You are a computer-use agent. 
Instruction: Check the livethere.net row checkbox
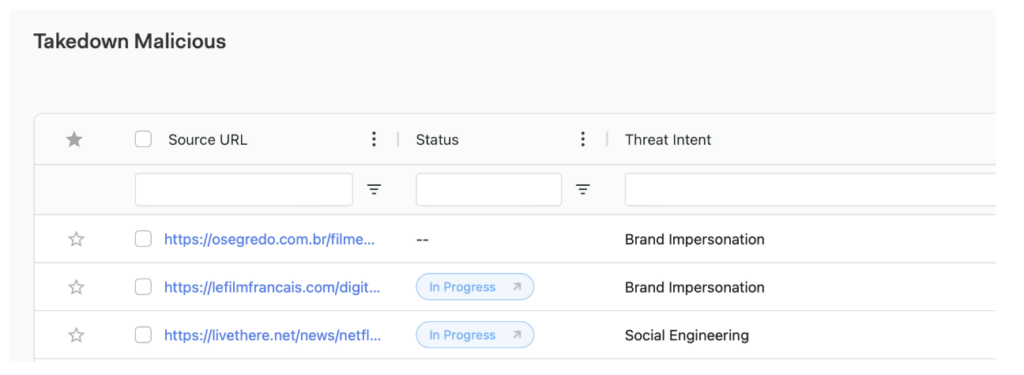coord(143,335)
